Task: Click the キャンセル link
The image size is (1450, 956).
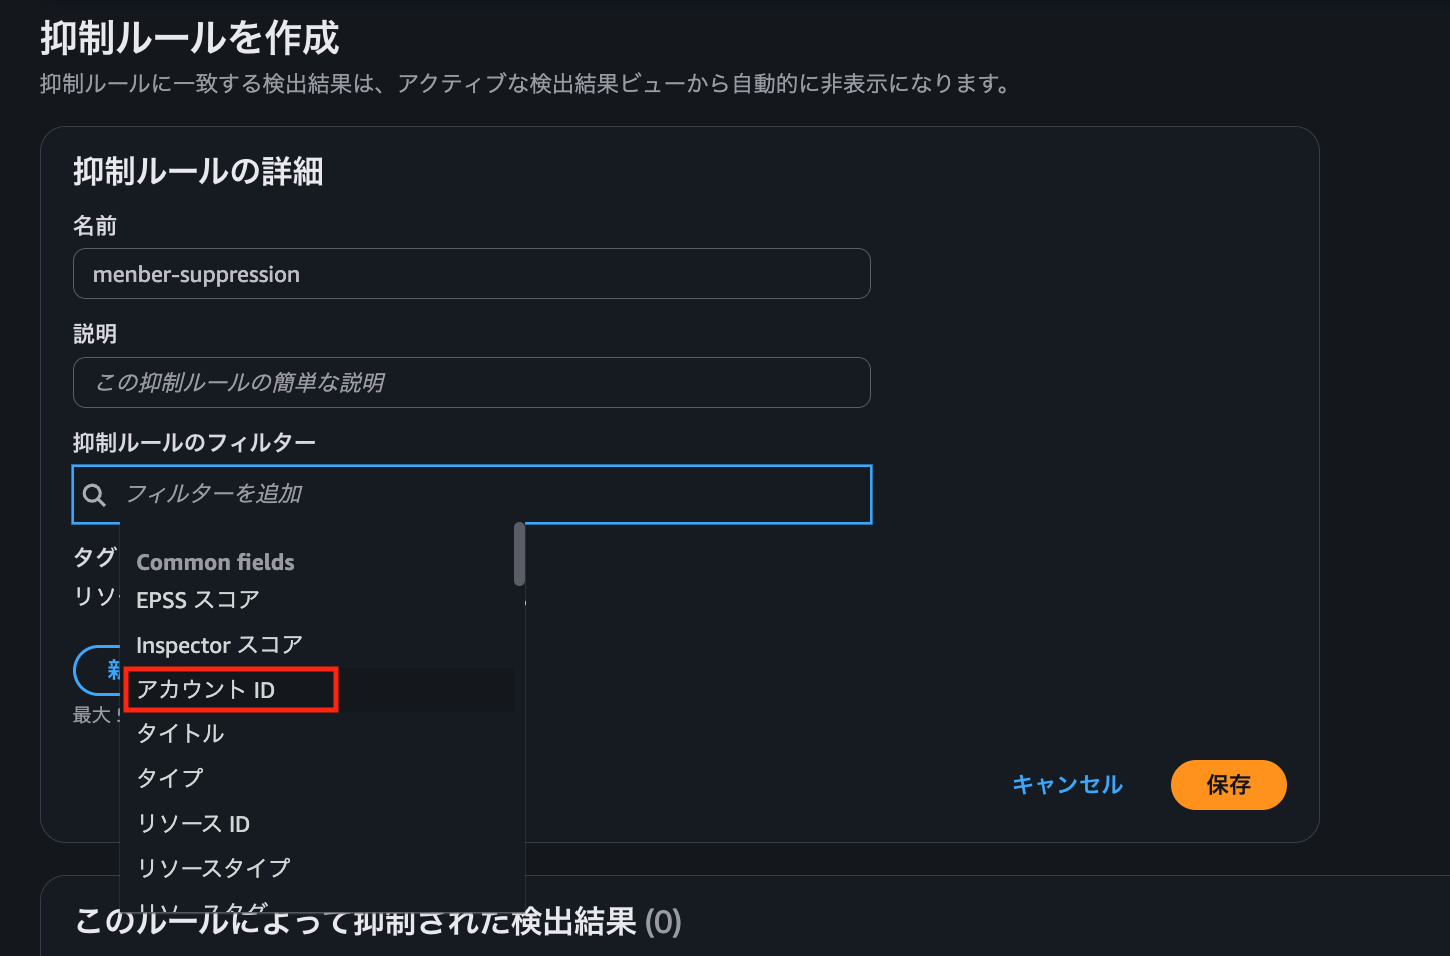Action: point(1067,785)
